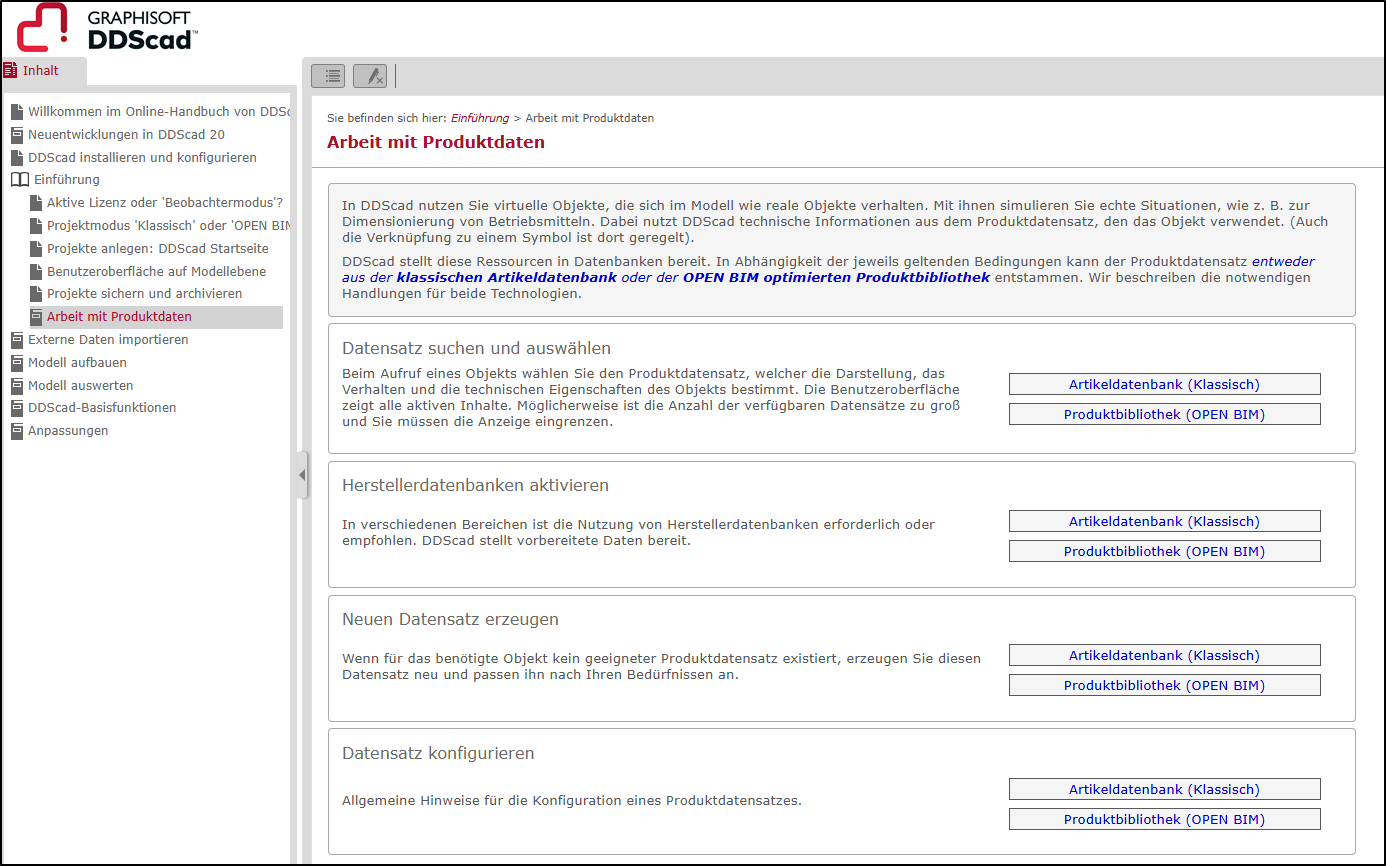
Task: Open 'Projektmodus Klassisch oder OPEN BIM' topic
Action: pos(160,226)
